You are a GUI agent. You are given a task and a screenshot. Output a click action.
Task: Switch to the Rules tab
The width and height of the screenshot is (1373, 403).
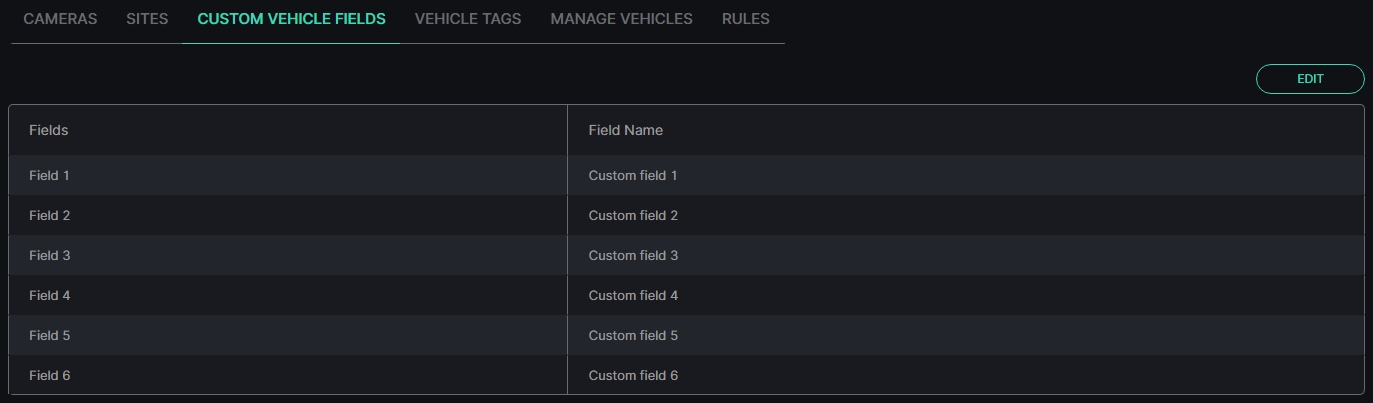[x=746, y=19]
